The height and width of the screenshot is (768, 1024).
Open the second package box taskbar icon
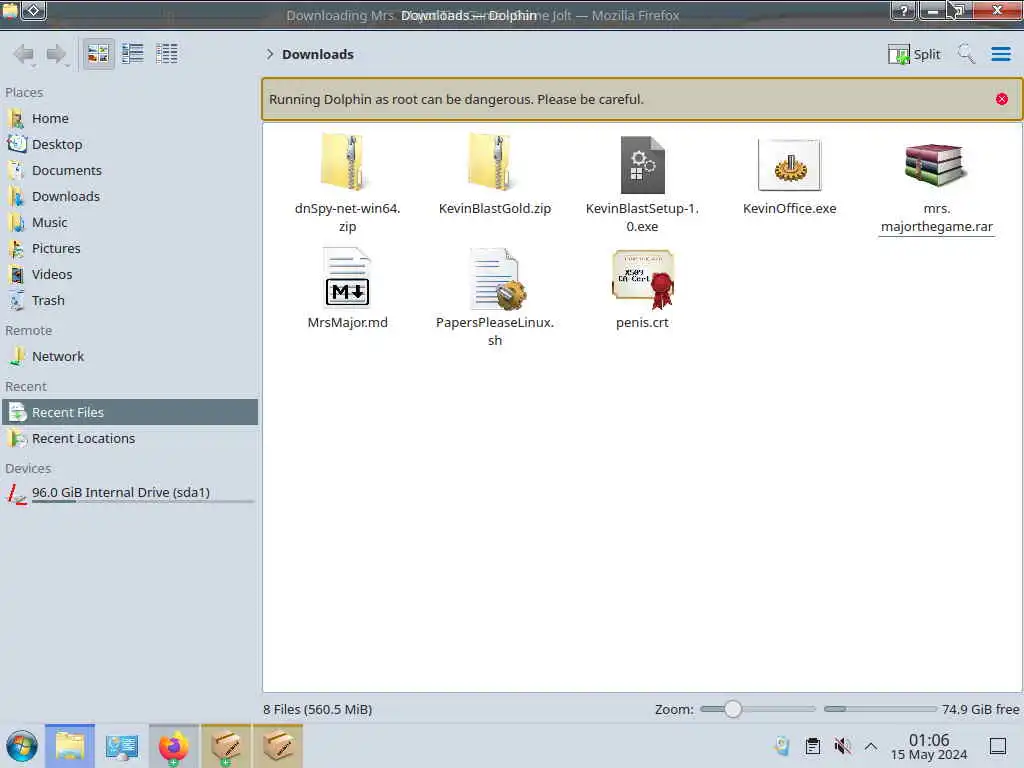click(x=278, y=746)
